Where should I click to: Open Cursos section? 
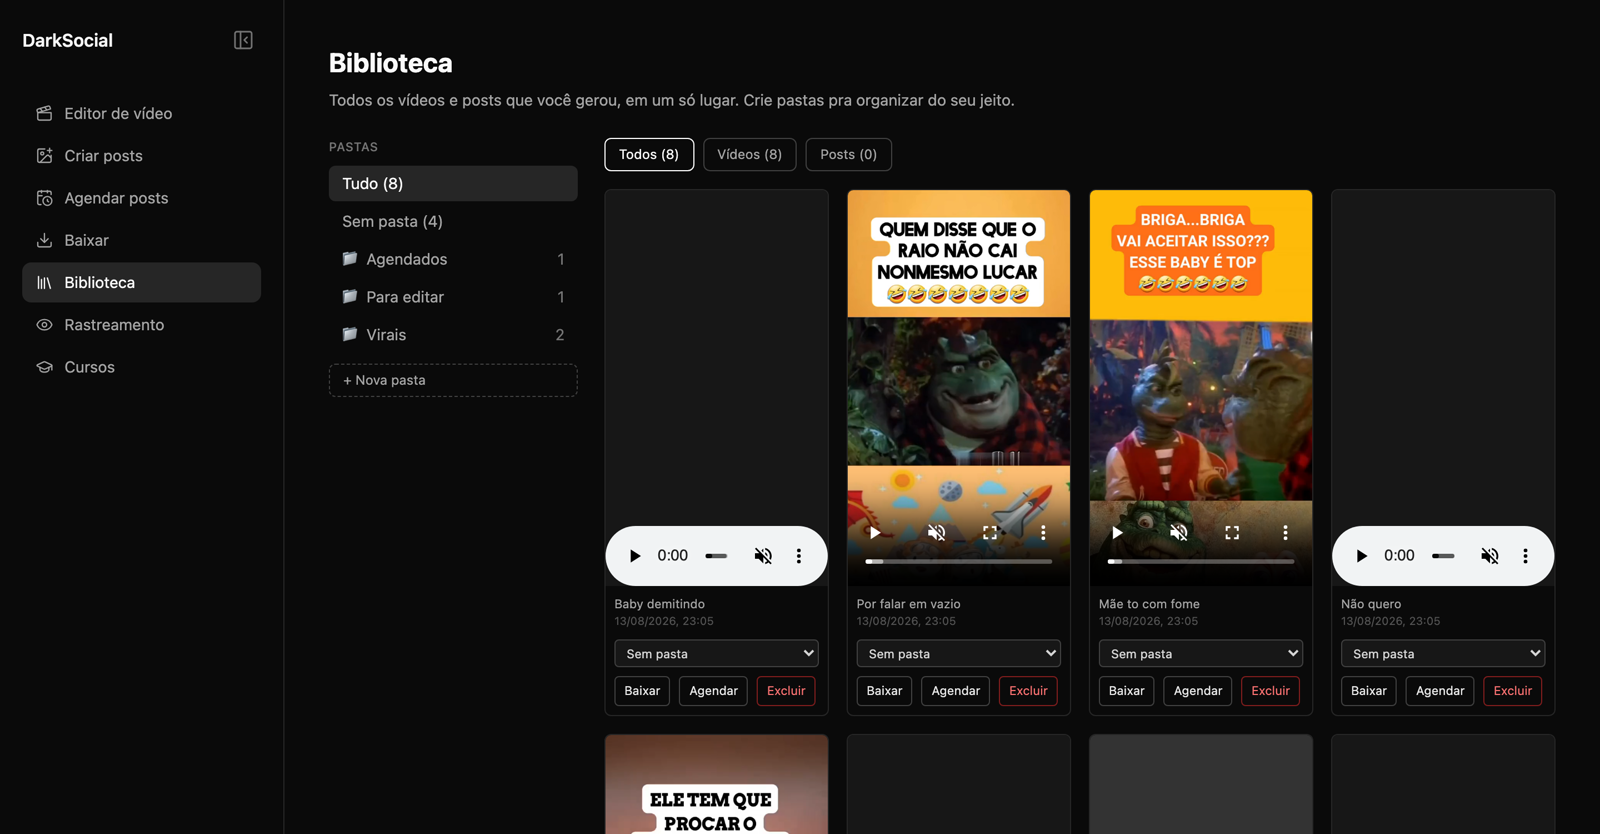141,367
